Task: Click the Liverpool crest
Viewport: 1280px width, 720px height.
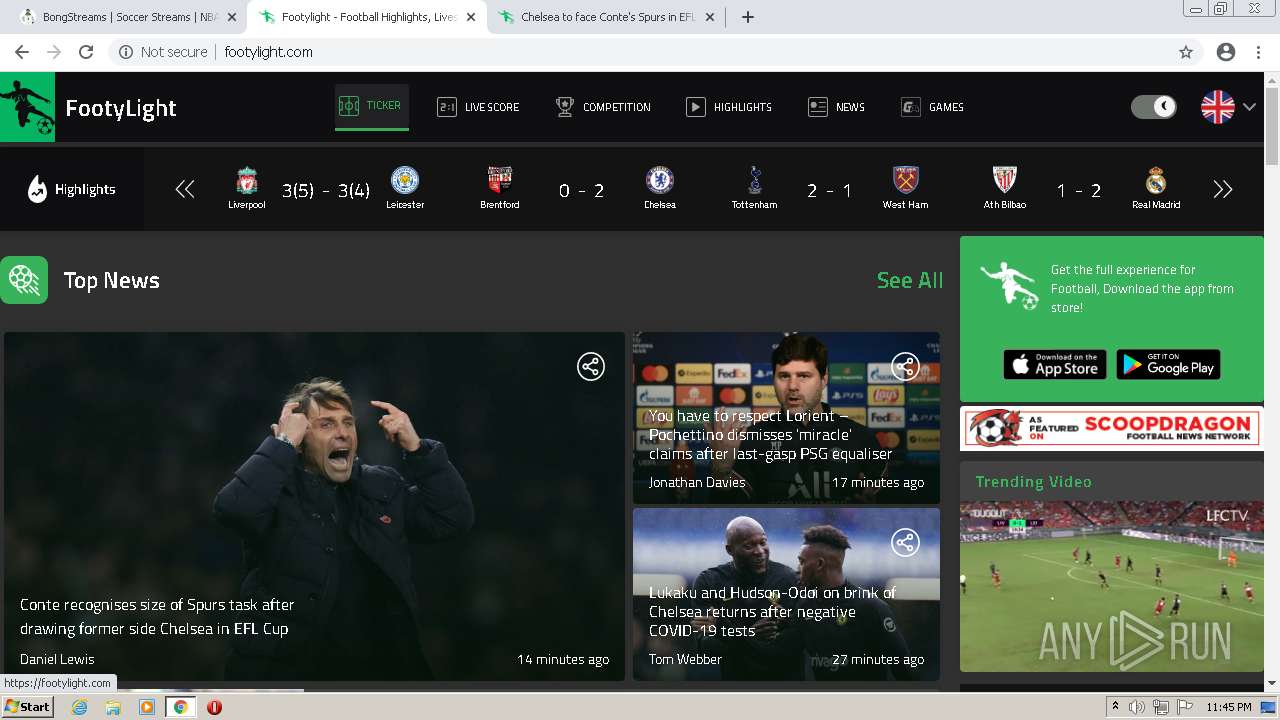Action: (247, 180)
